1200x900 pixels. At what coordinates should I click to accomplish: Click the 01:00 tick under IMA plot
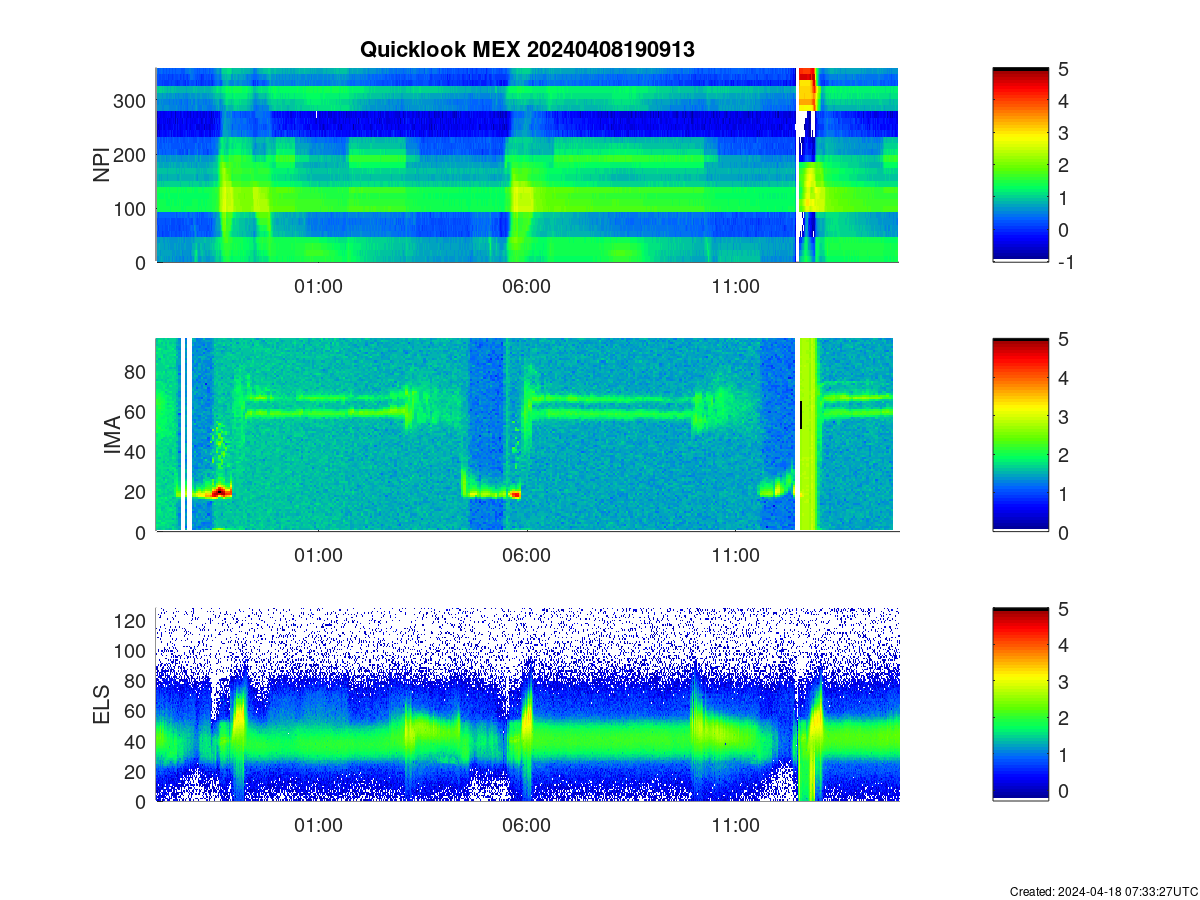[318, 556]
